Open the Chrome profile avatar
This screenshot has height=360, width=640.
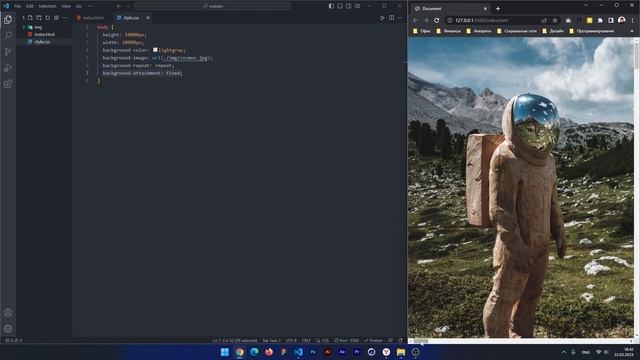622,20
